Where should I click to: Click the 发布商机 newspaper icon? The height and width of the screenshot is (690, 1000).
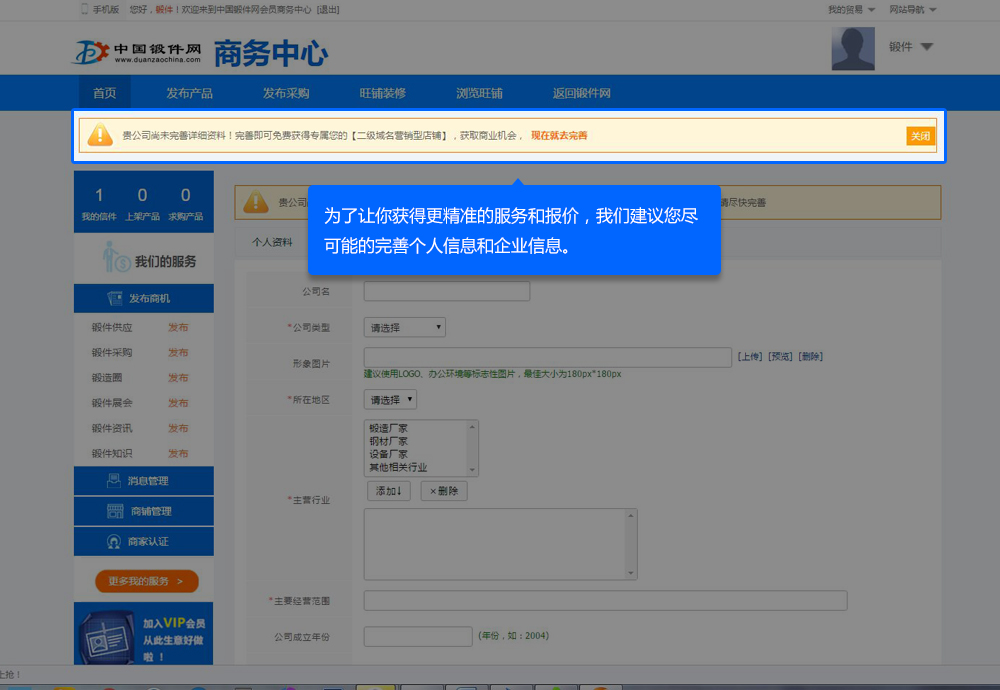pos(116,298)
